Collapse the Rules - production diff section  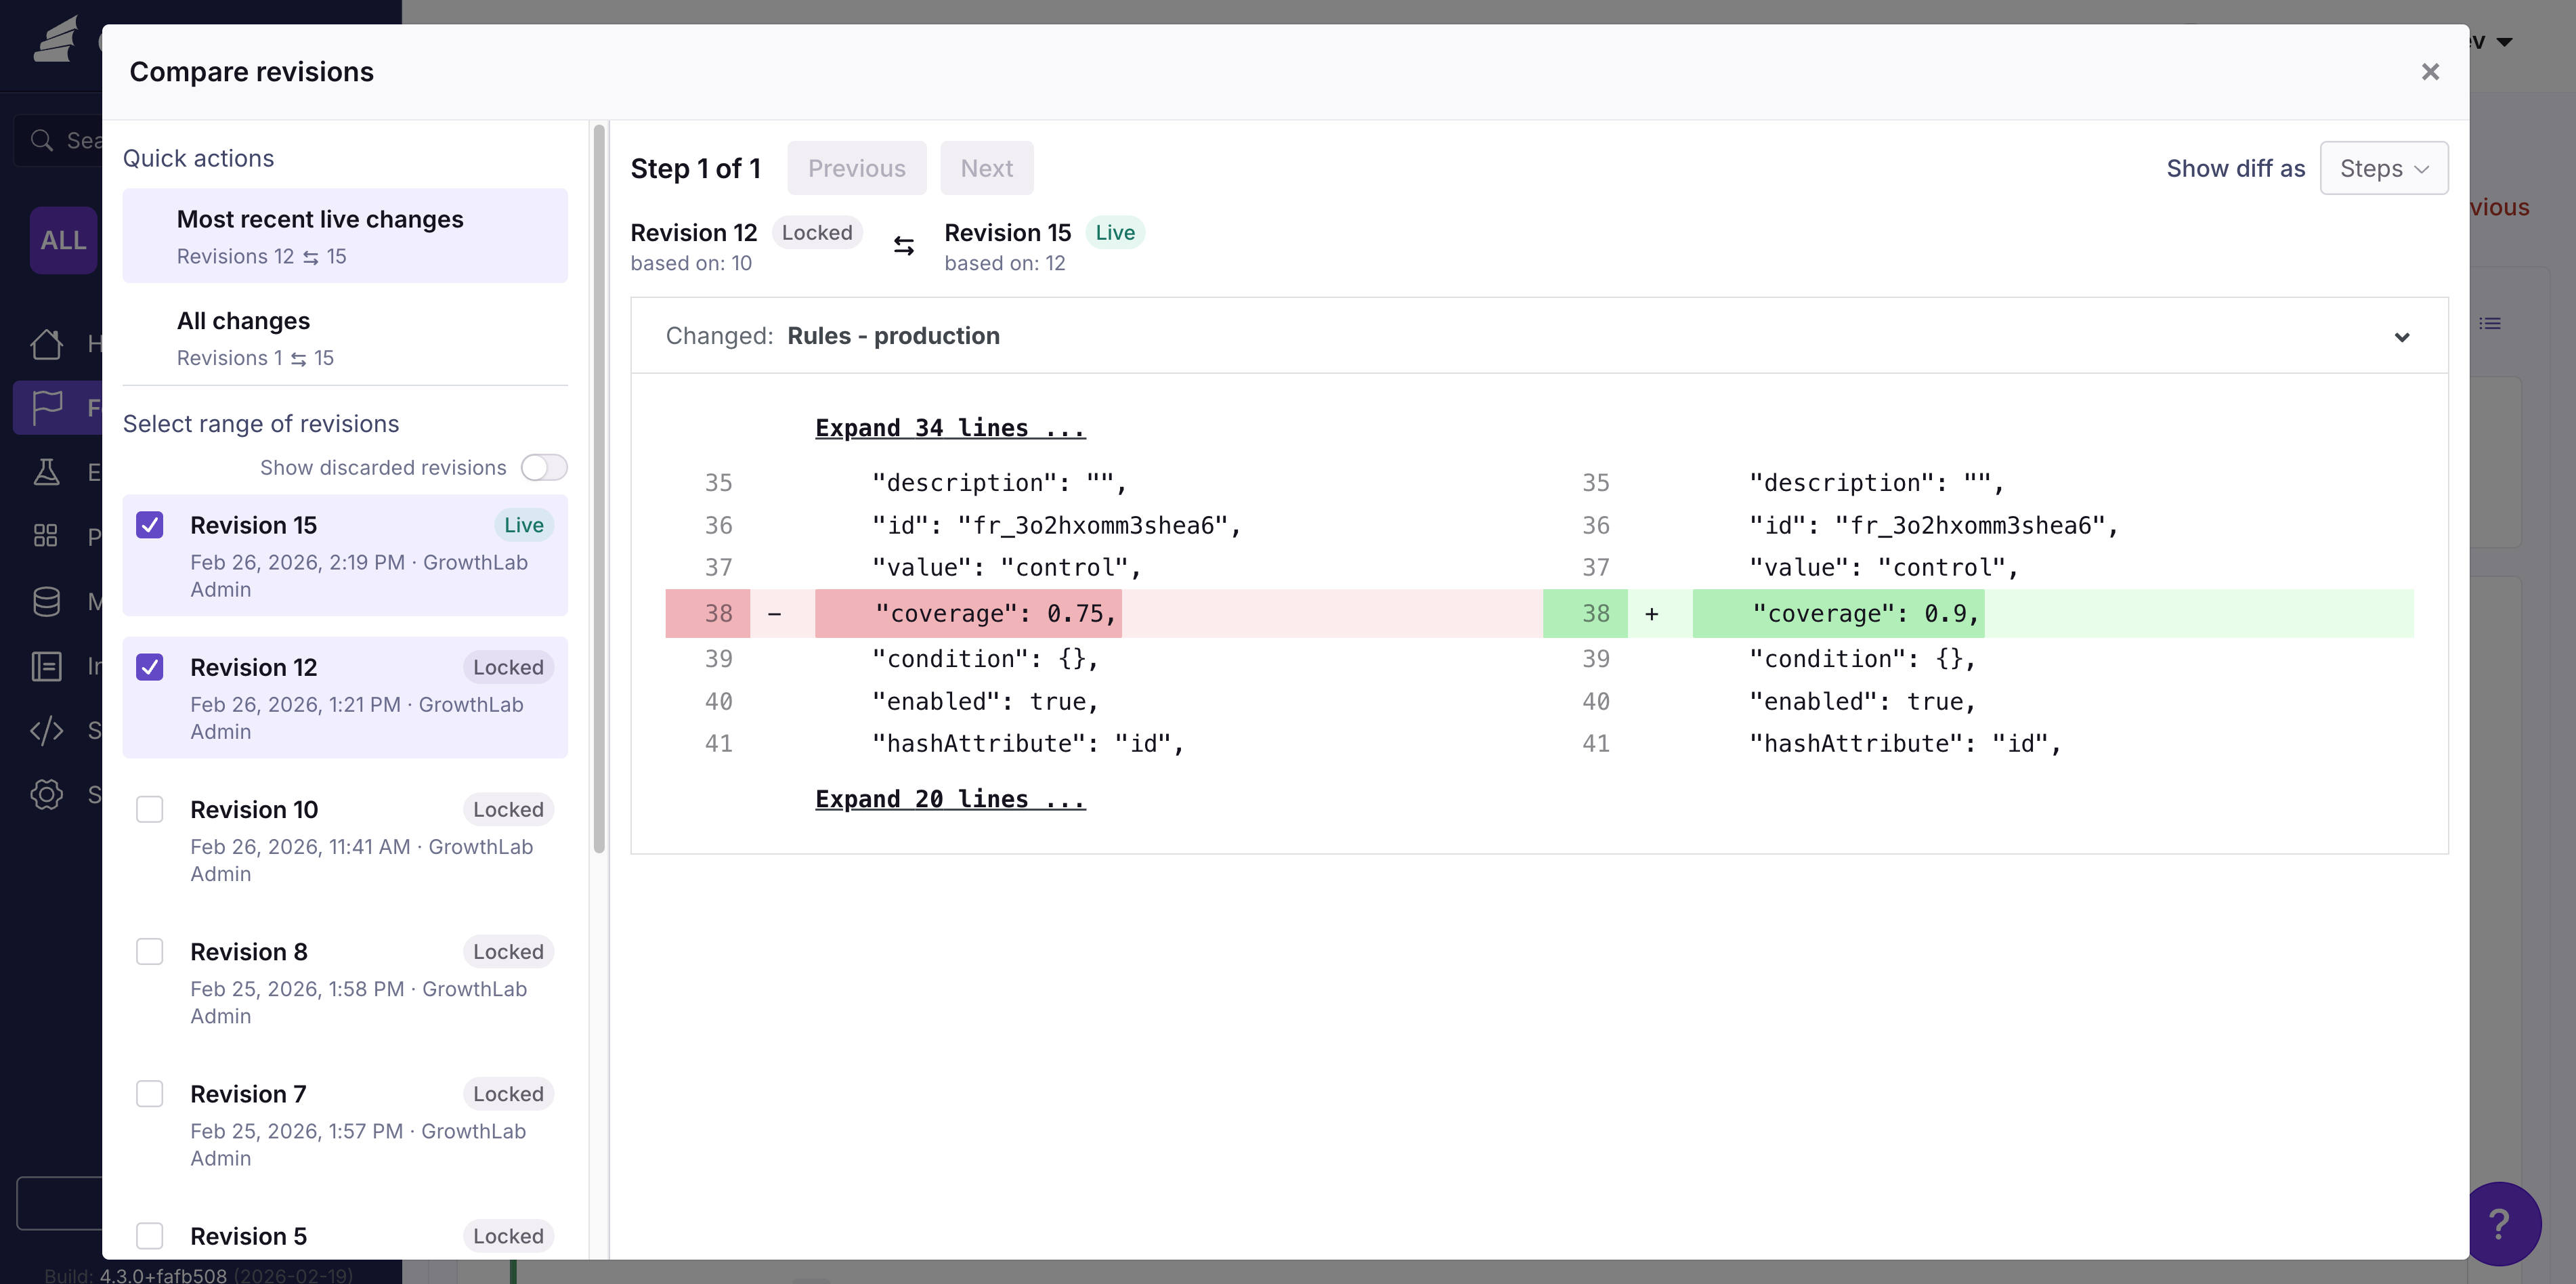tap(2403, 337)
